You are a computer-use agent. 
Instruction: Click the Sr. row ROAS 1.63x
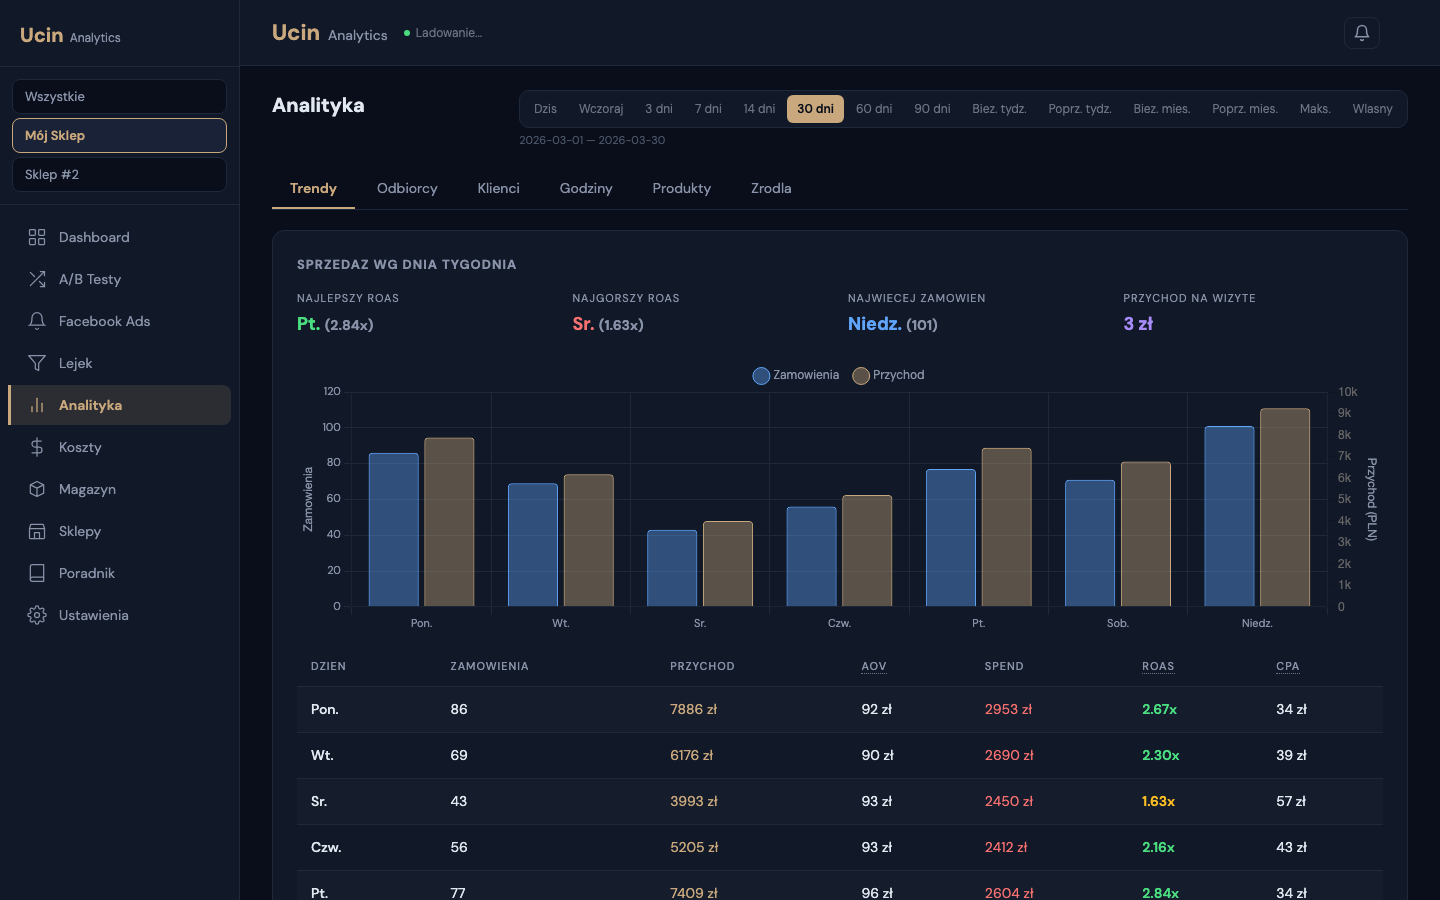pyautogui.click(x=1158, y=801)
